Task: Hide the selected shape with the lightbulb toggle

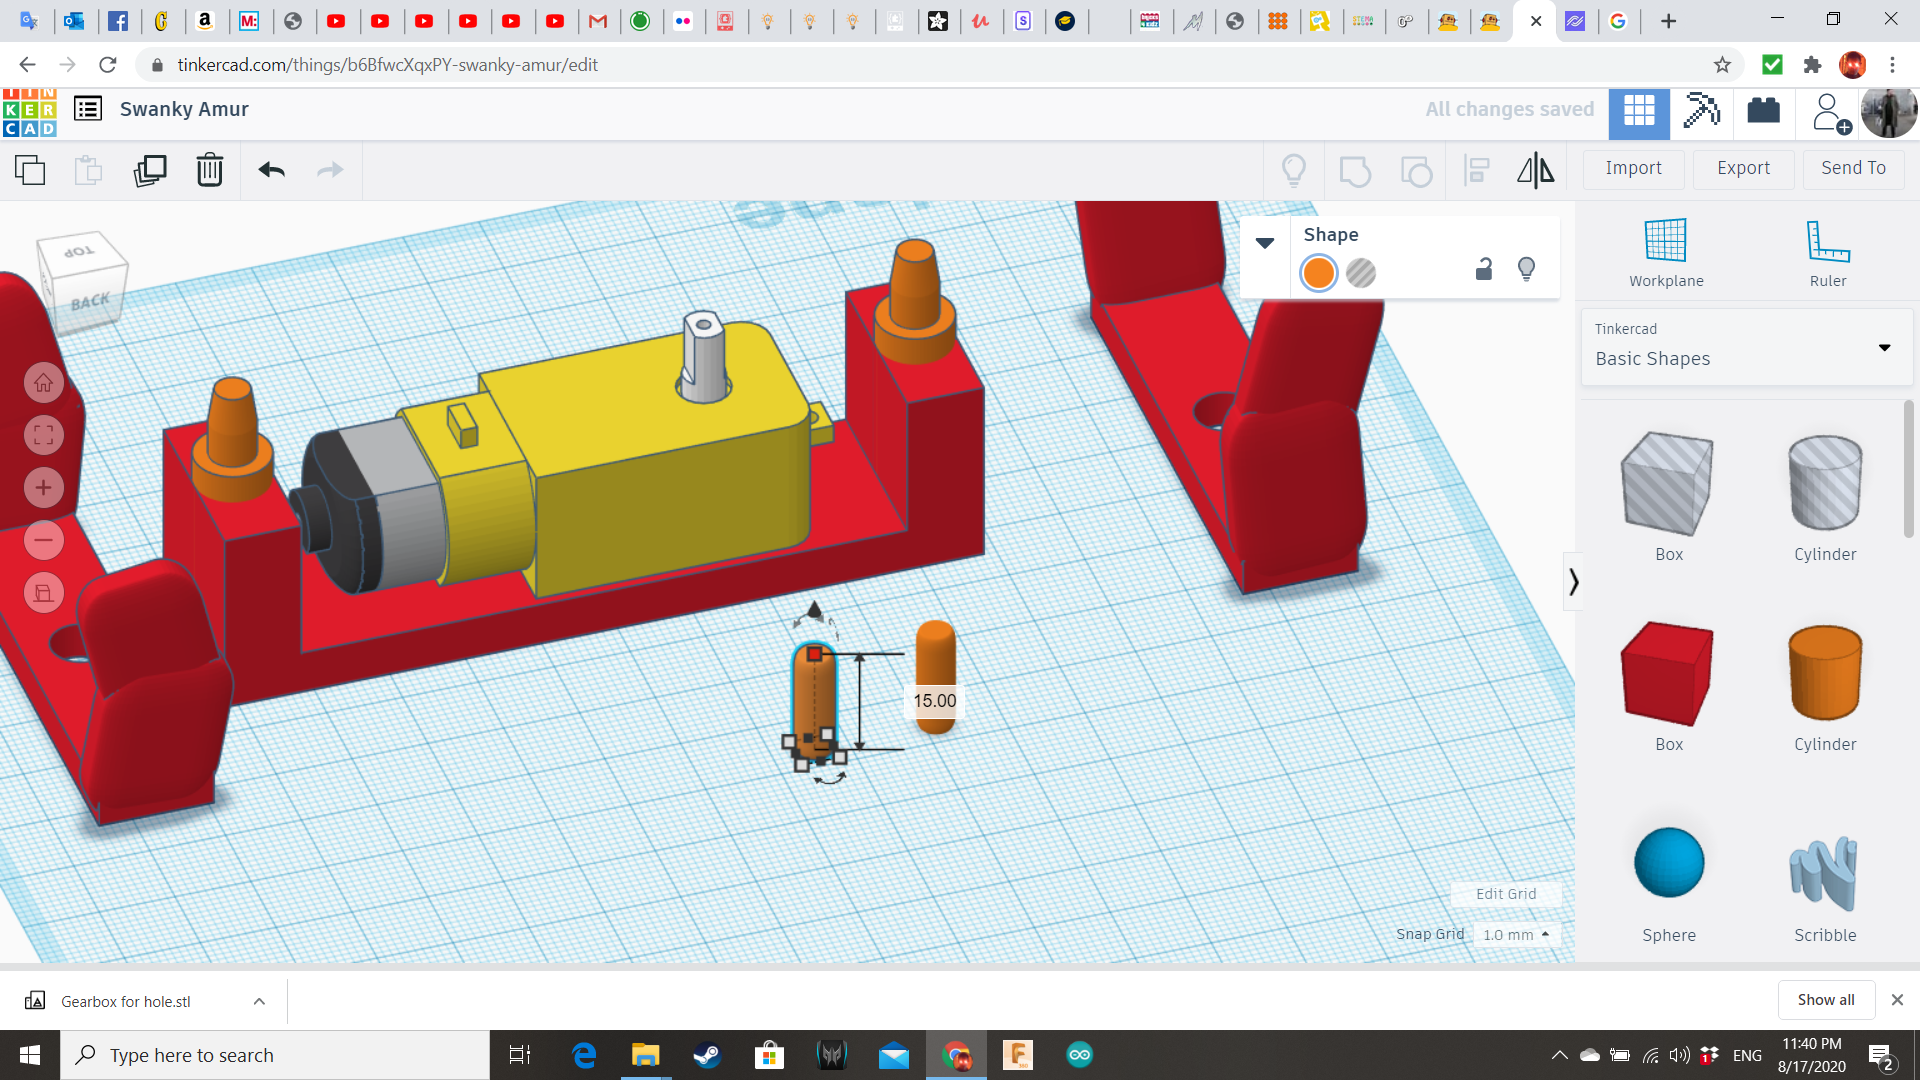Action: pos(1525,269)
